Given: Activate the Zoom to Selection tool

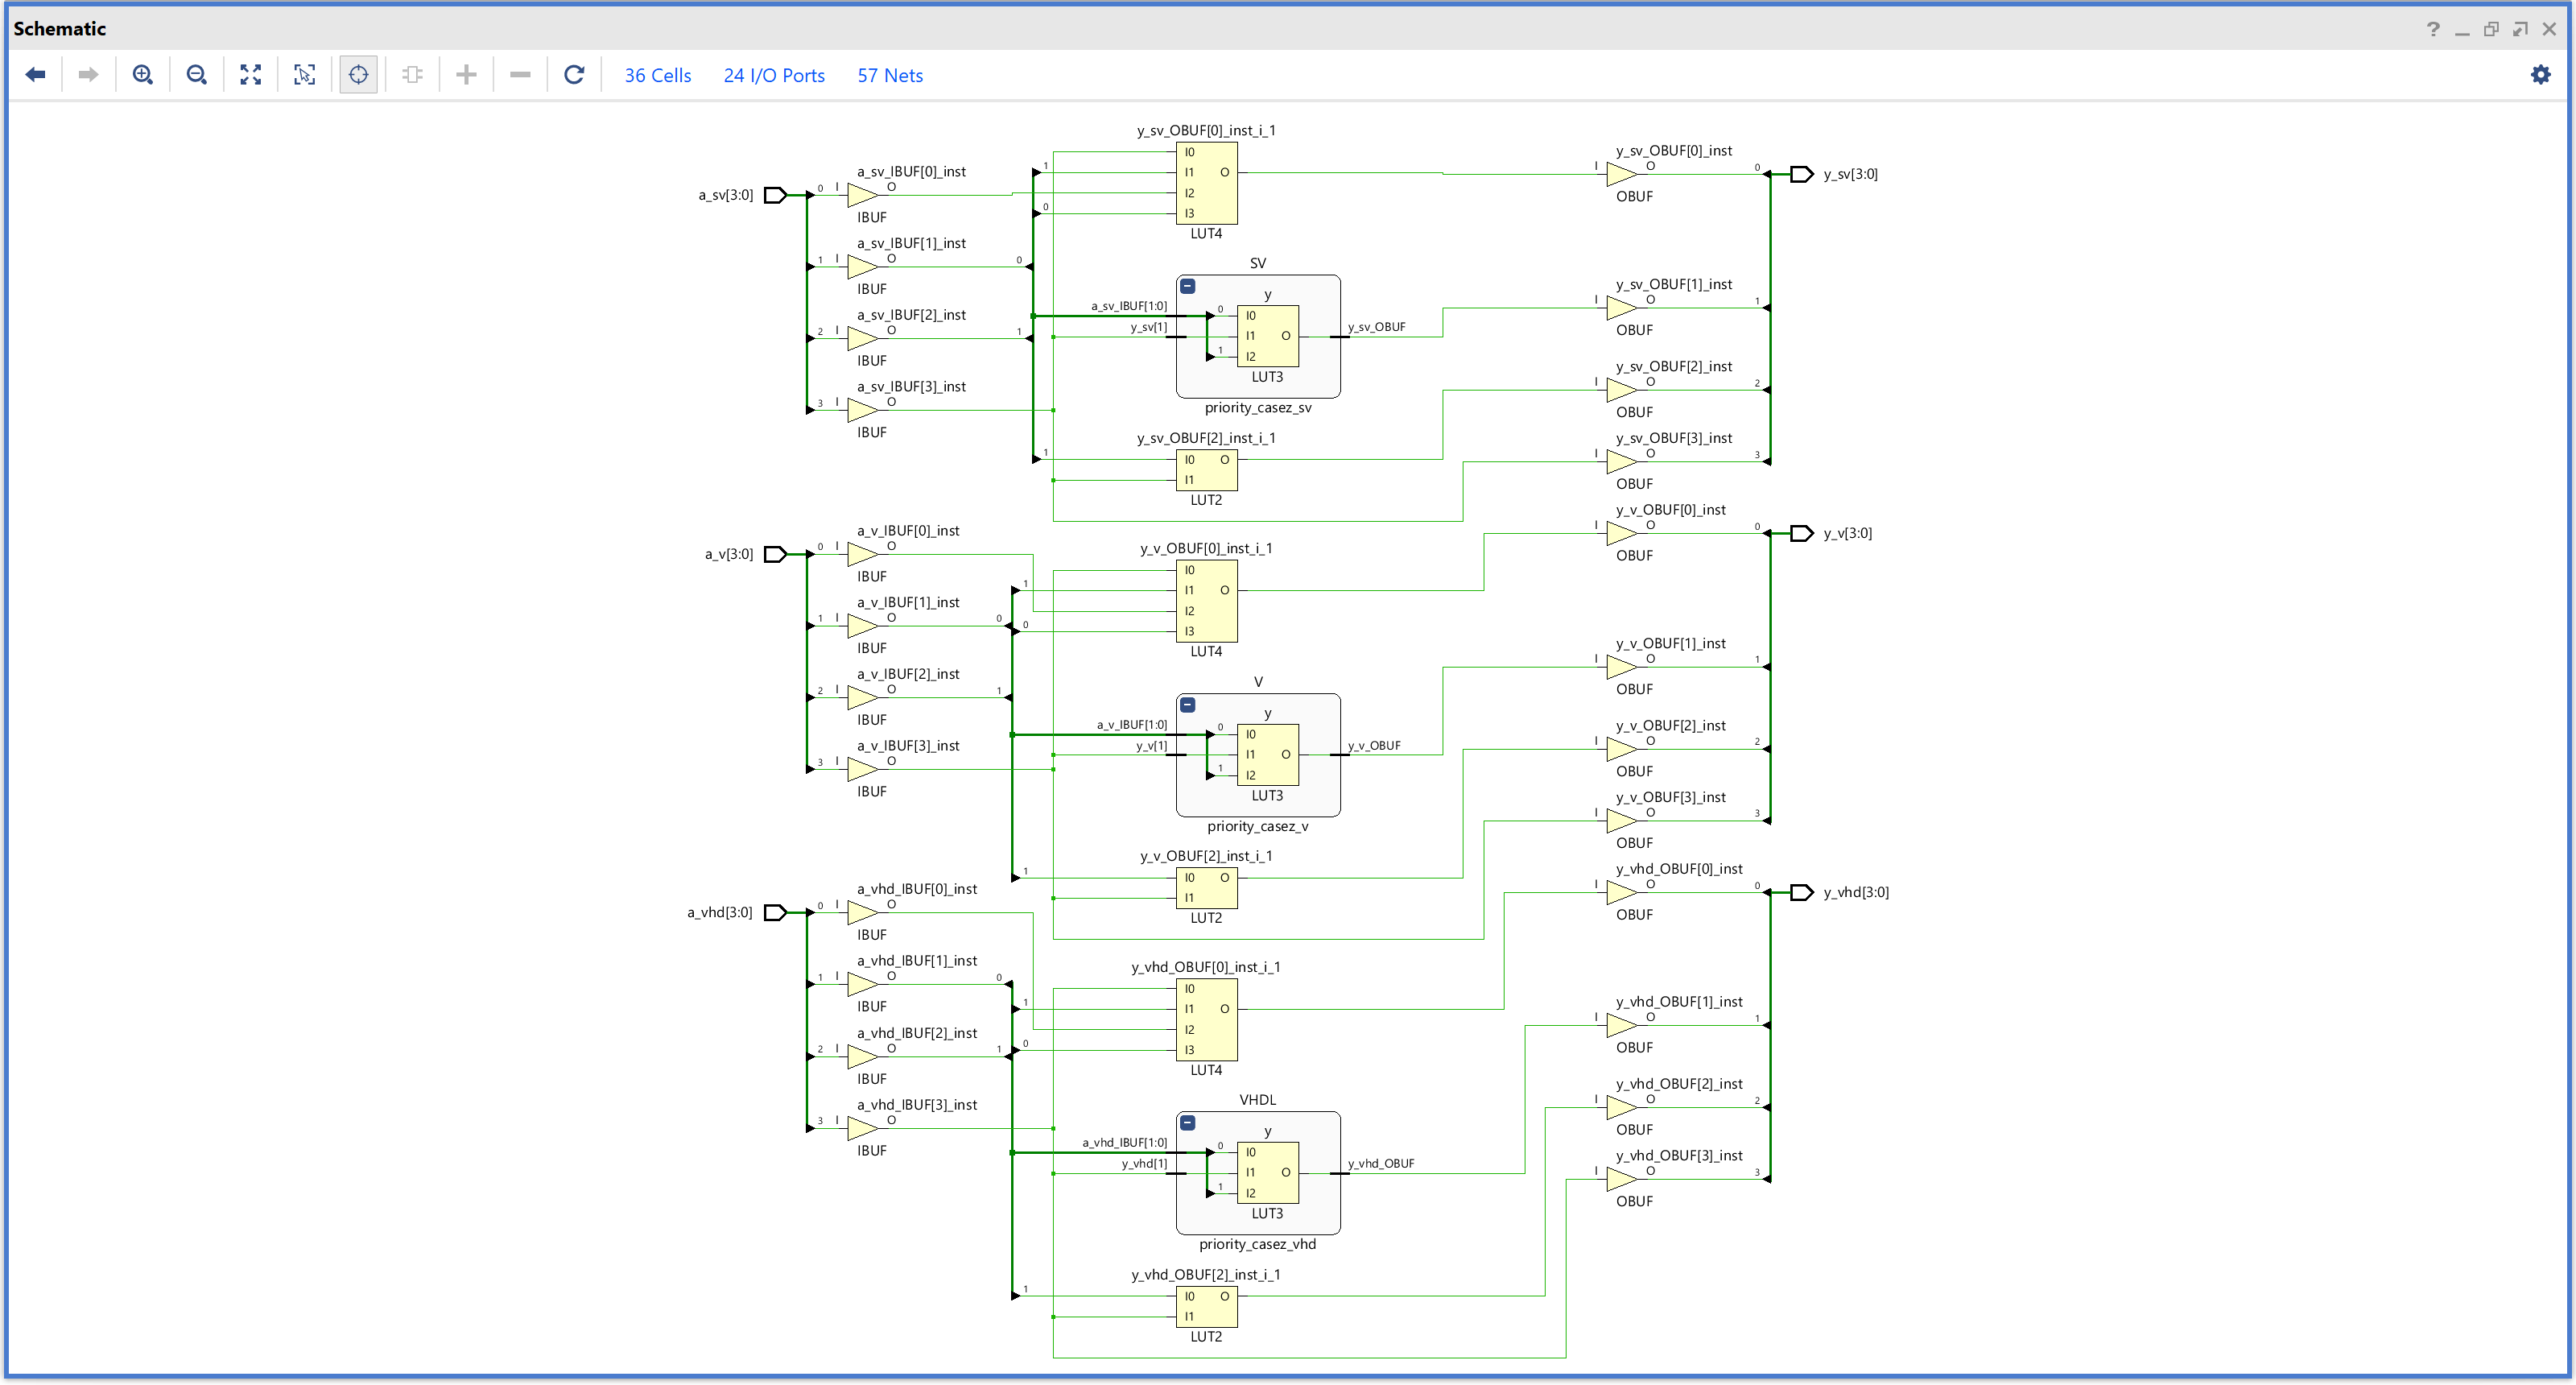Looking at the screenshot, I should tap(305, 74).
